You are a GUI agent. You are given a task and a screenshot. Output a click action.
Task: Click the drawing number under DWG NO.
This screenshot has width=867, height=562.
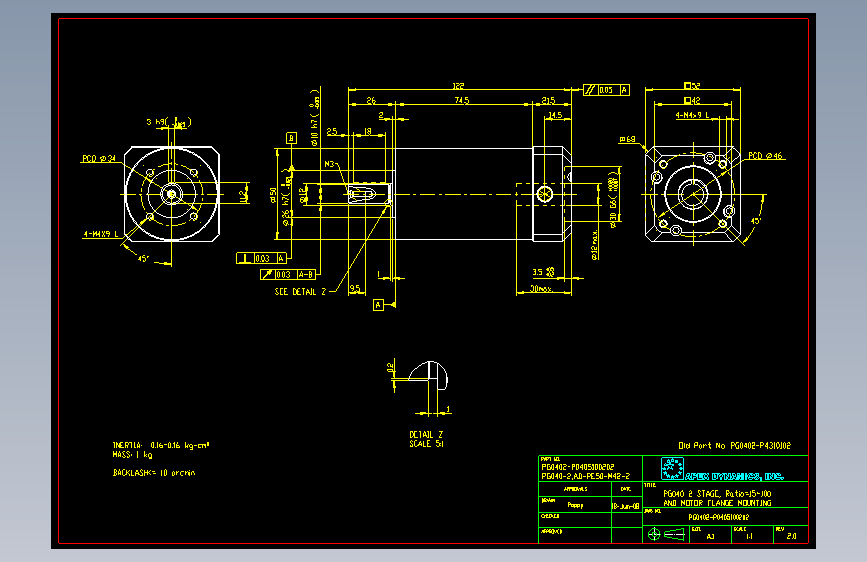[x=718, y=517]
